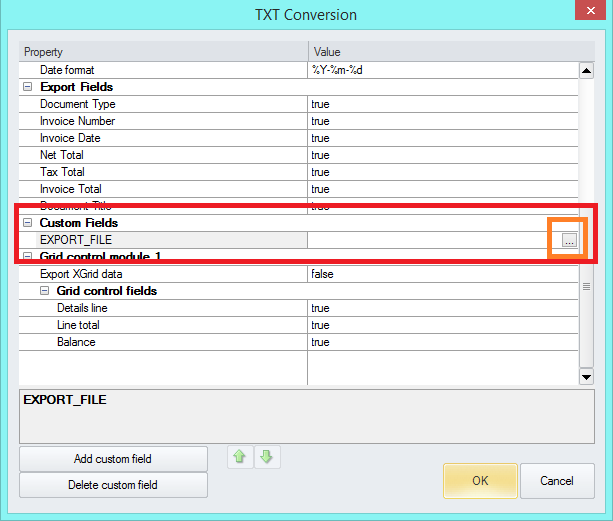613x521 pixels.
Task: Cancel the conversion dialog
Action: click(x=557, y=480)
